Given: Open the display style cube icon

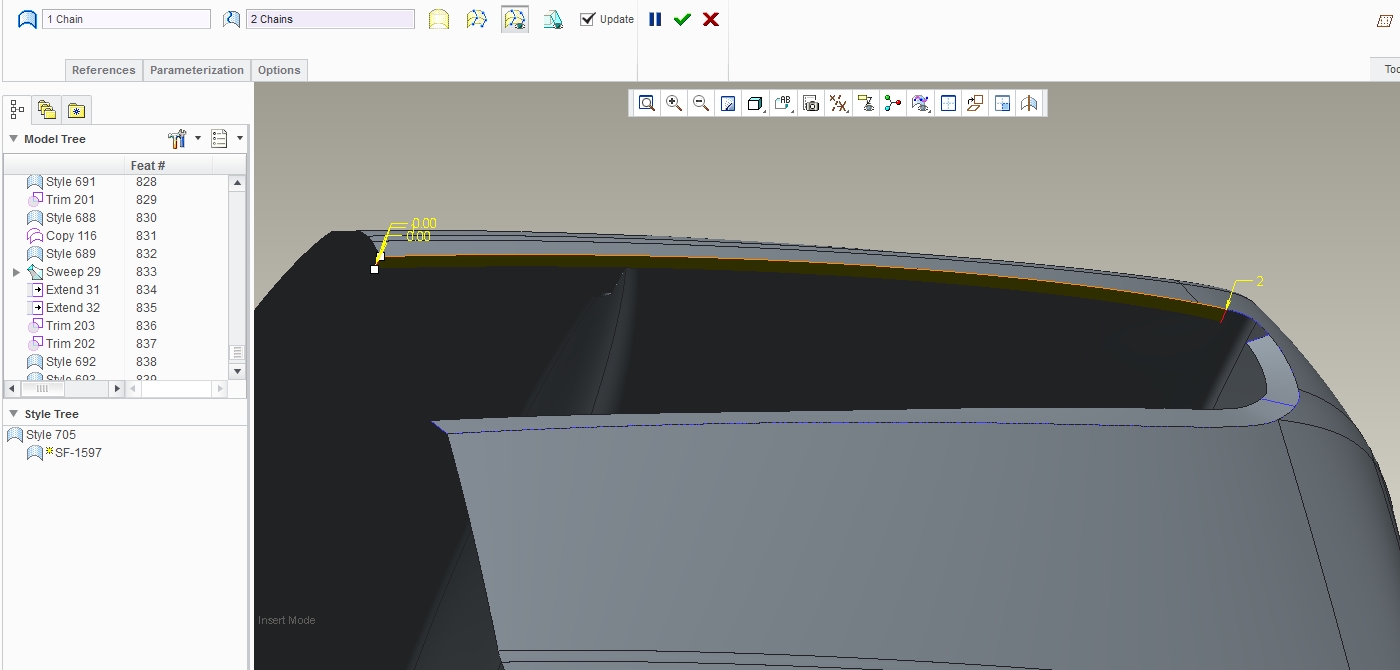Looking at the screenshot, I should pyautogui.click(x=756, y=103).
